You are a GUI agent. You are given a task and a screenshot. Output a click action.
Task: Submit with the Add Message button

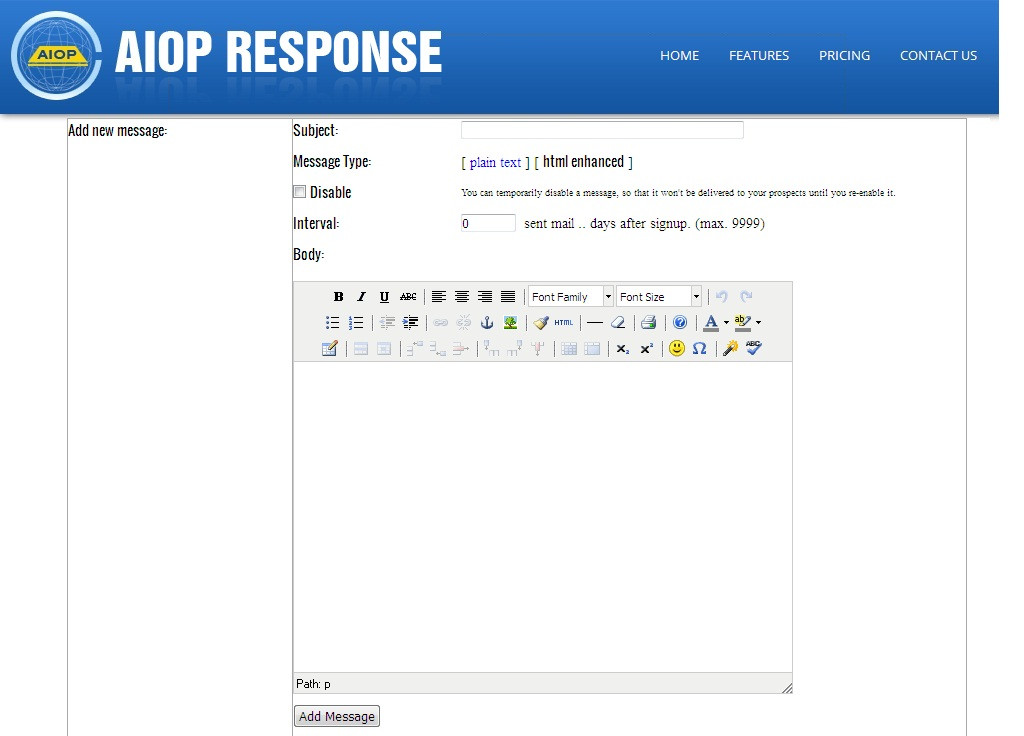click(x=337, y=716)
